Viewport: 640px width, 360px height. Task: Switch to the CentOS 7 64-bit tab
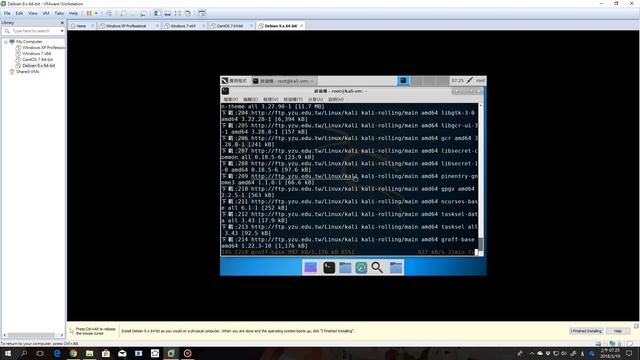click(x=230, y=26)
